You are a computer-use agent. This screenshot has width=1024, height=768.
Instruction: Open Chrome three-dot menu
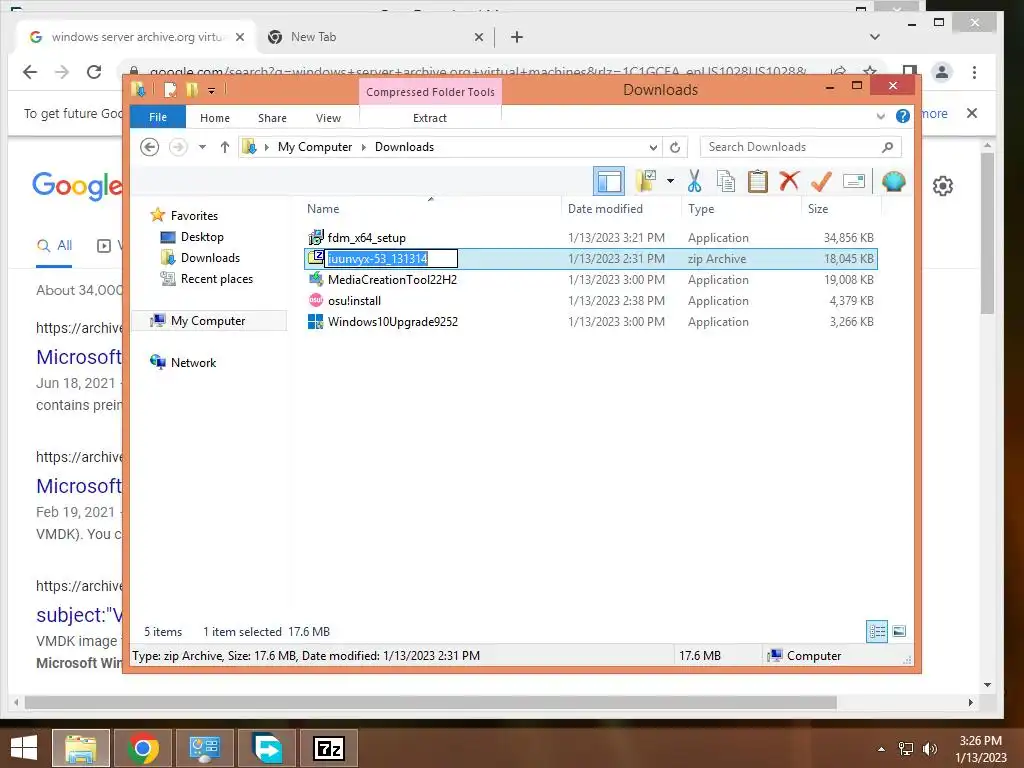coord(974,72)
